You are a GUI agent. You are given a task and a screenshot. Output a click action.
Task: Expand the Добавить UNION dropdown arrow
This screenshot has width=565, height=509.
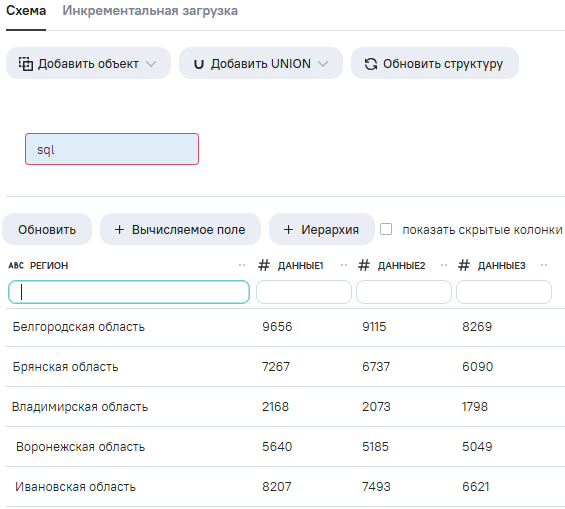(323, 64)
